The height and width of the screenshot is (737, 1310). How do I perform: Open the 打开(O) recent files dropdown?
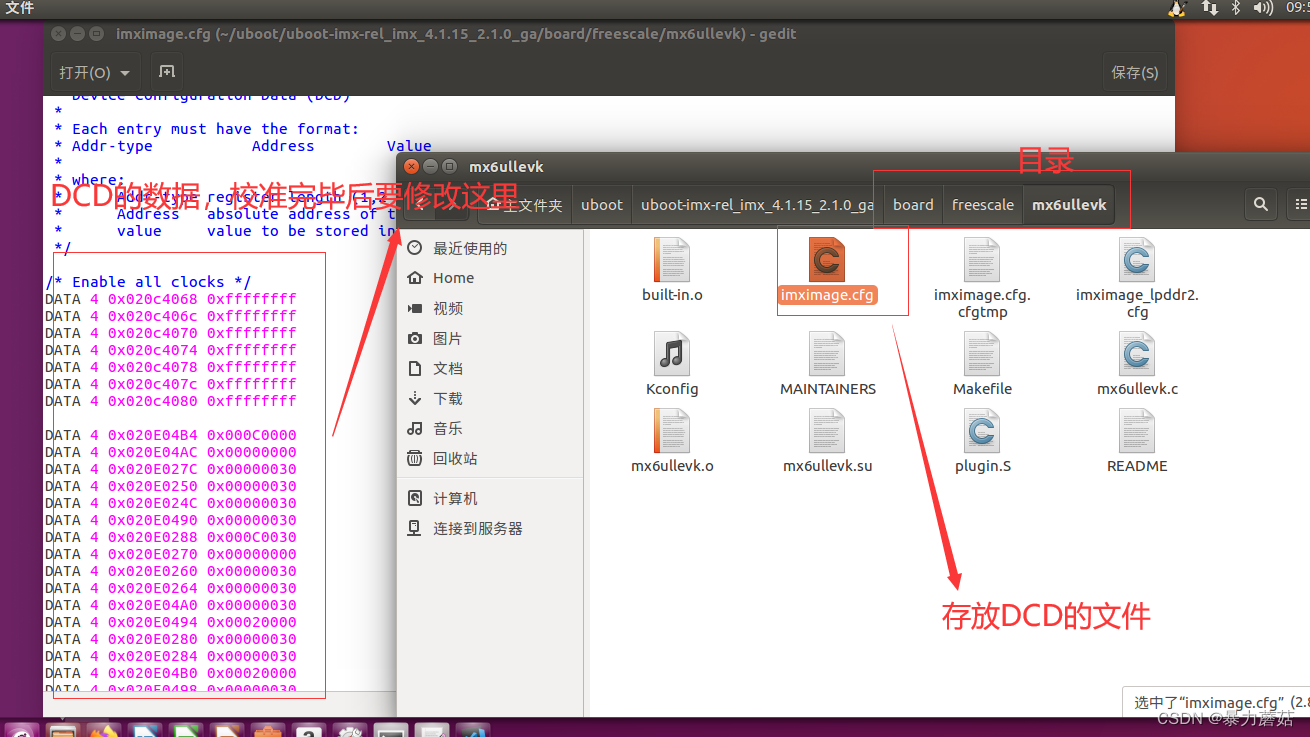94,72
